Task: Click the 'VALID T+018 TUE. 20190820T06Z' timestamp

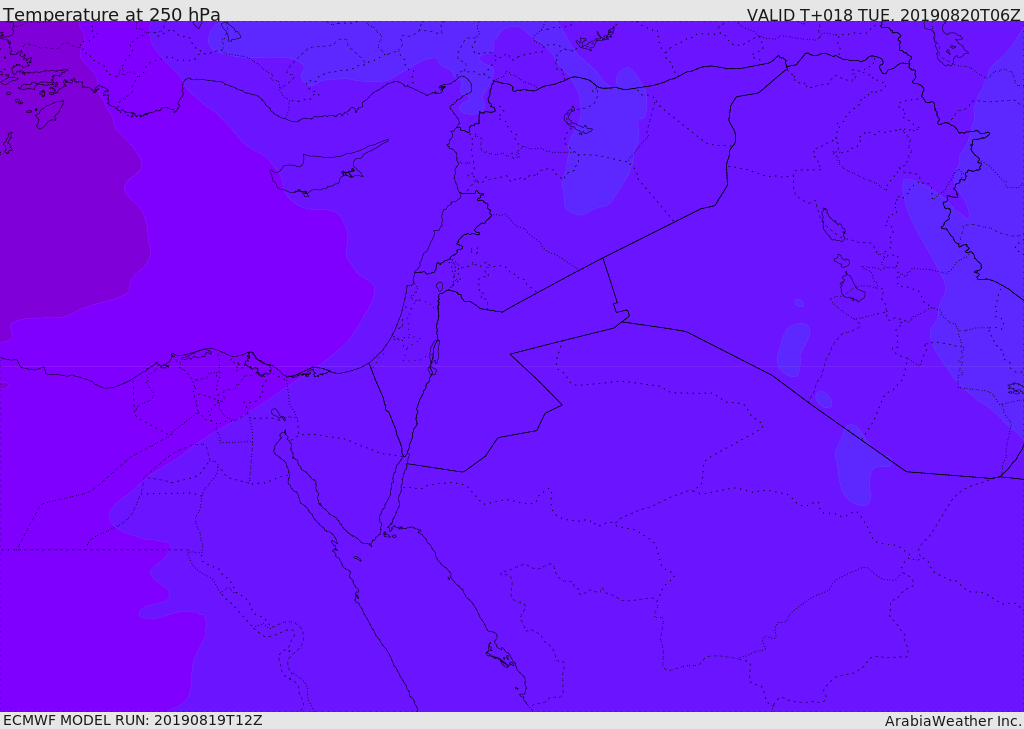Action: coord(884,14)
